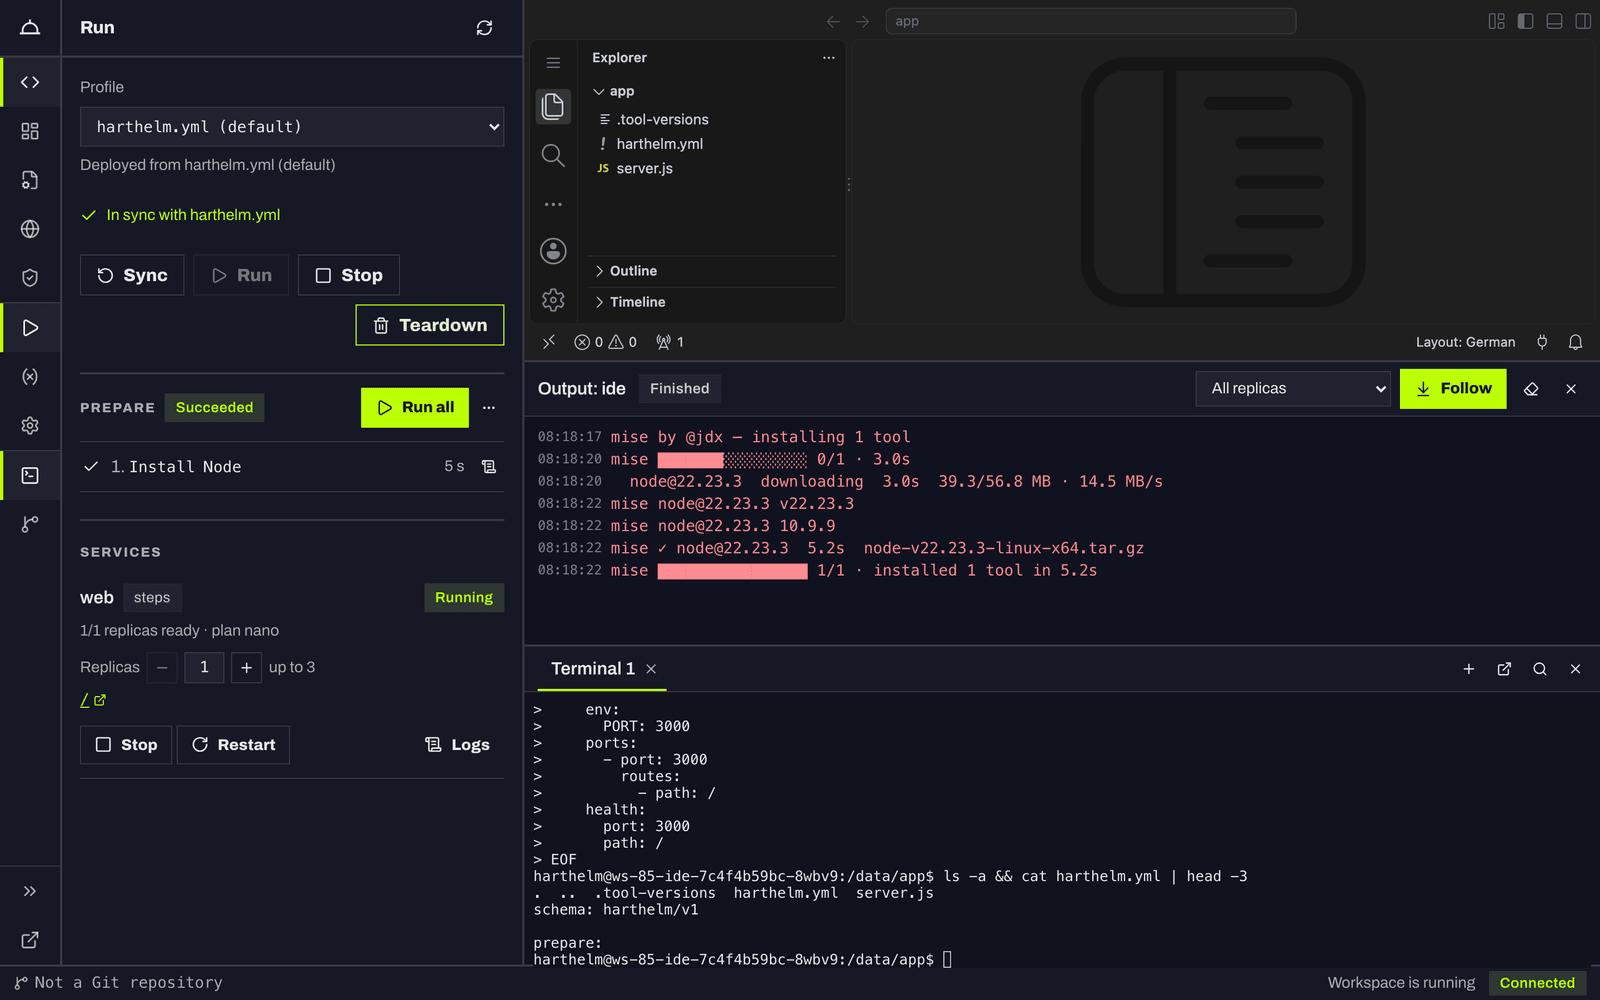The width and height of the screenshot is (1600, 1000).
Task: Toggle Follow for the output log
Action: pos(1453,389)
